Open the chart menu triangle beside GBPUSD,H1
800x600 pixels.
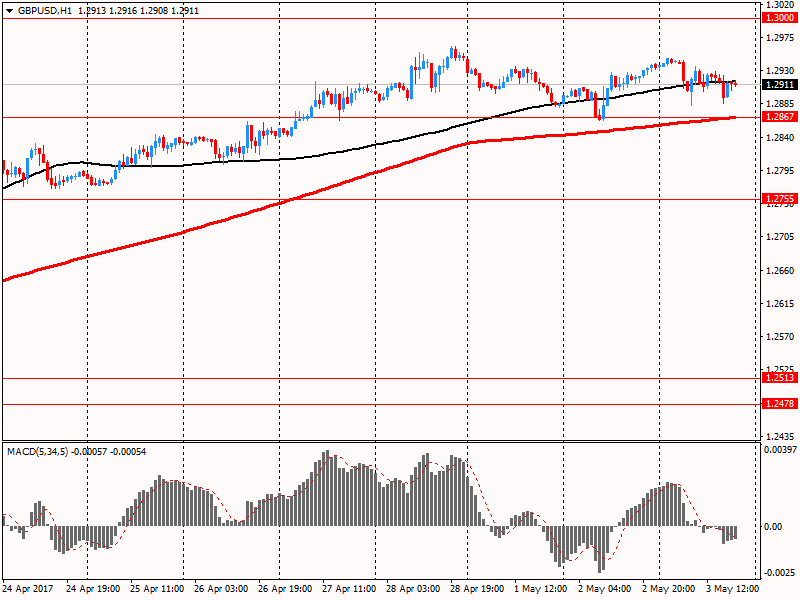9,11
